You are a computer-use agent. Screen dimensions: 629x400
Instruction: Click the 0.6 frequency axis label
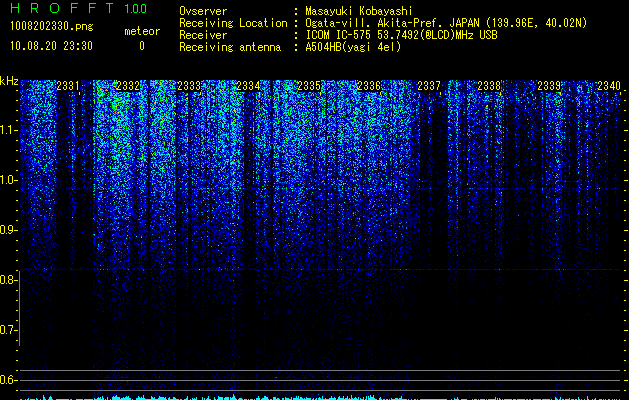(8, 380)
